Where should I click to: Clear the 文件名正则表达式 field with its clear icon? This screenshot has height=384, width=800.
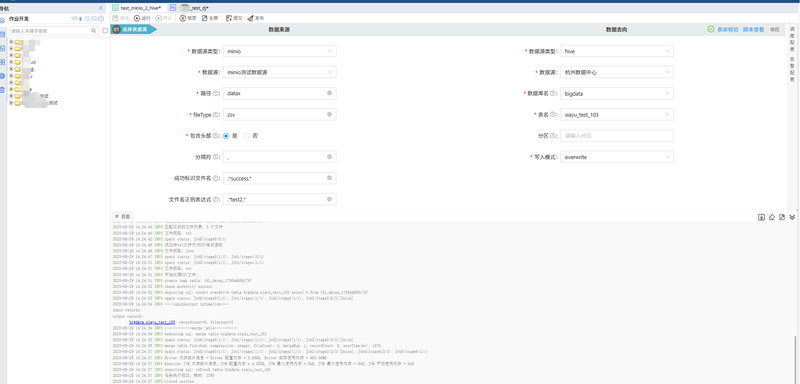point(329,199)
